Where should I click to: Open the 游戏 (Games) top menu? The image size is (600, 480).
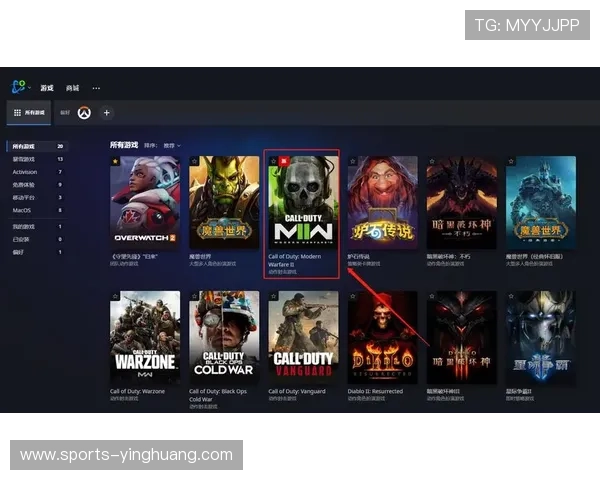[x=47, y=88]
